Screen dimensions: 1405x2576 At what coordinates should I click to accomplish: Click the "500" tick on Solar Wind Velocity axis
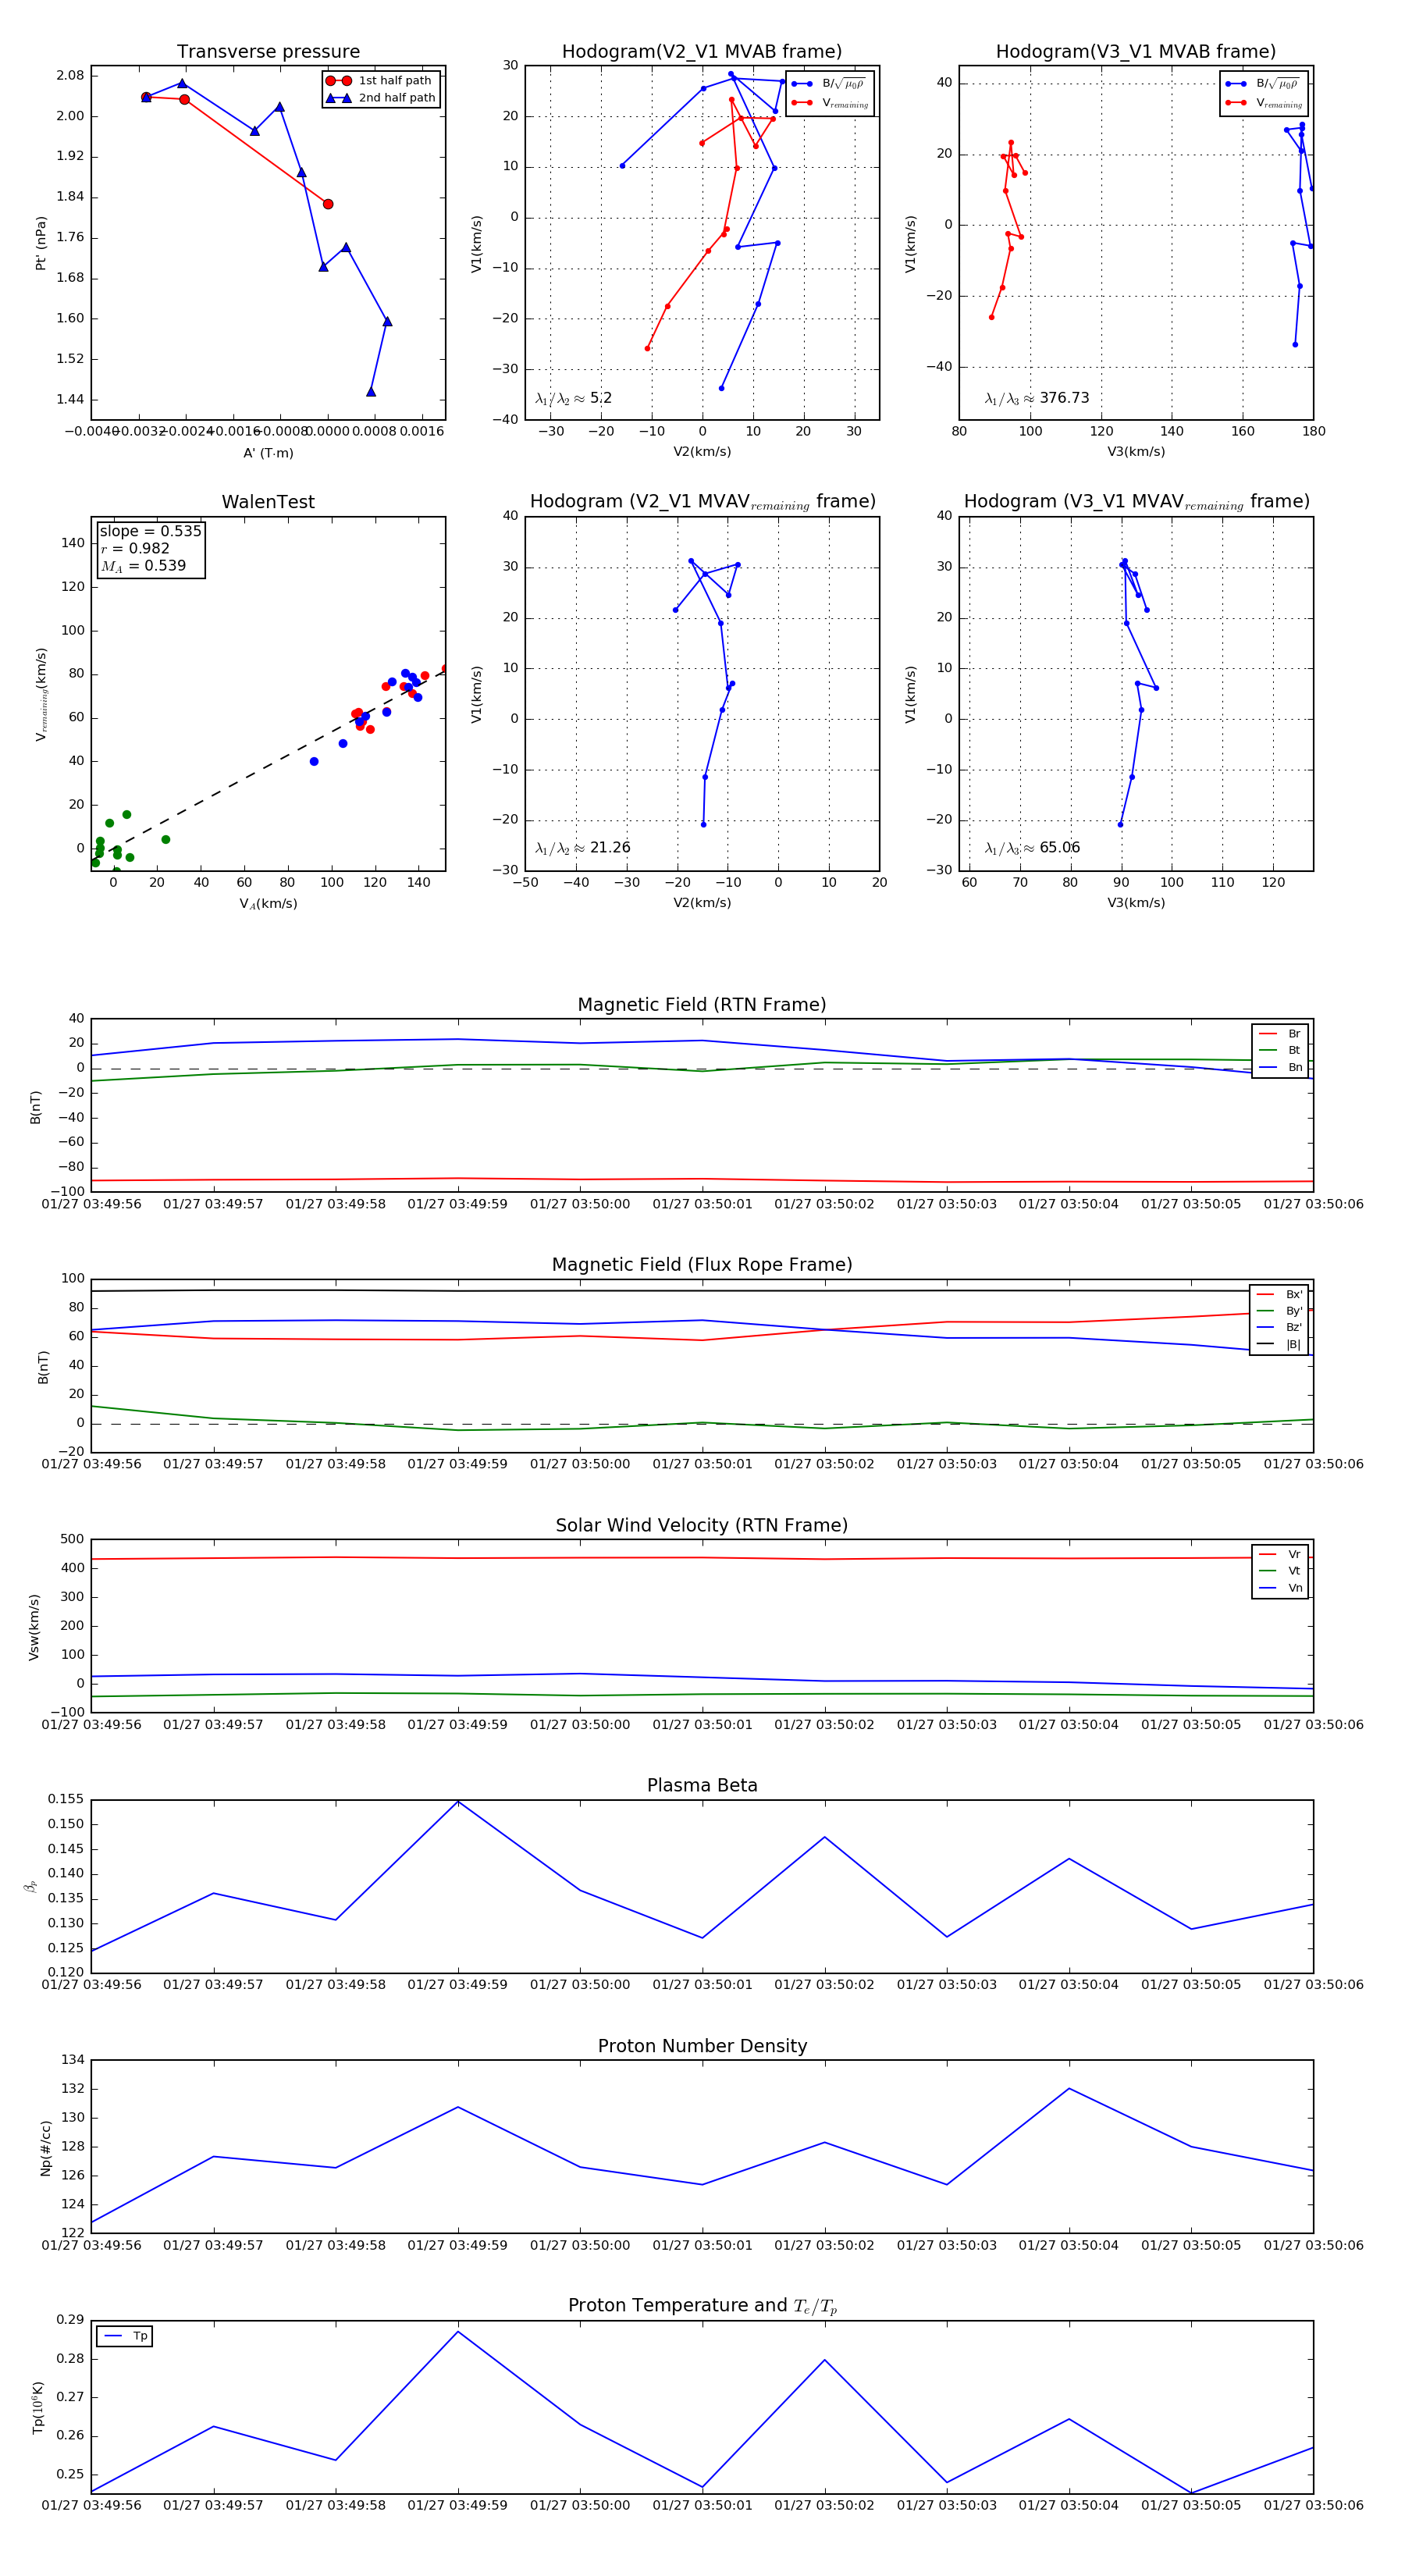(73, 1539)
